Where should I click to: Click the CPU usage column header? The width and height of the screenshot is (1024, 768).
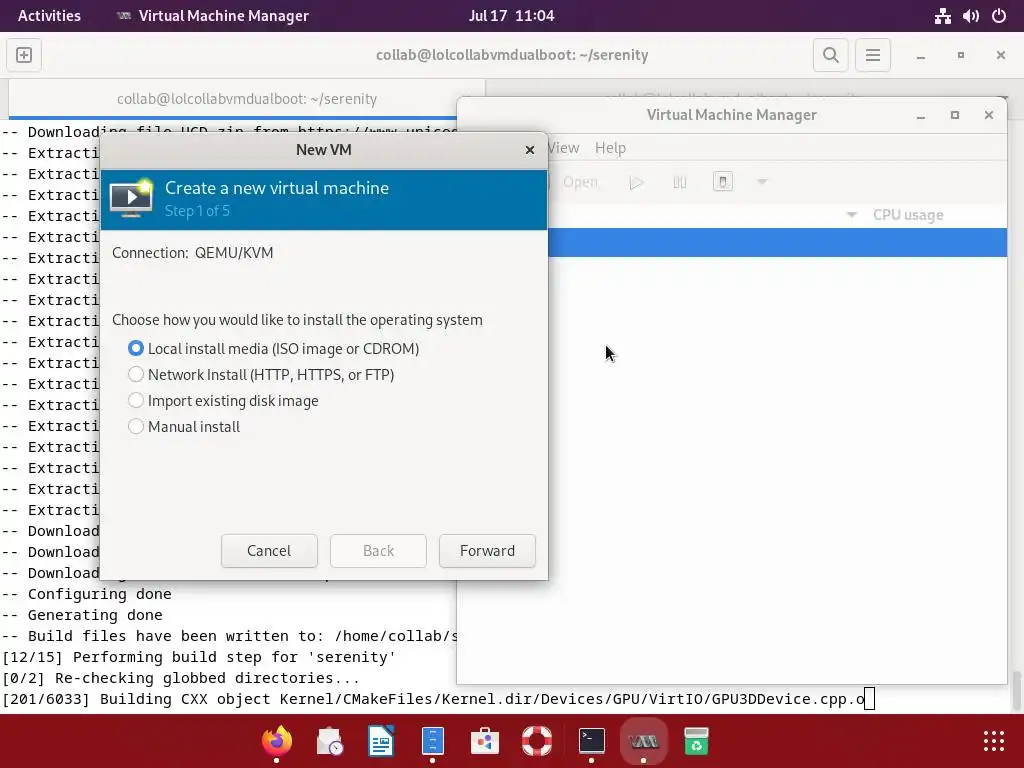(908, 215)
